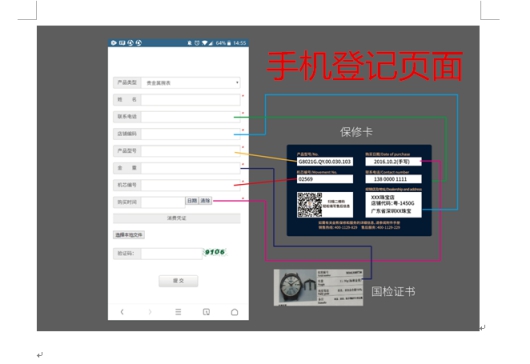The height and width of the screenshot is (364, 530).
Task: Click the QR code on the warranty card
Action: tap(309, 205)
